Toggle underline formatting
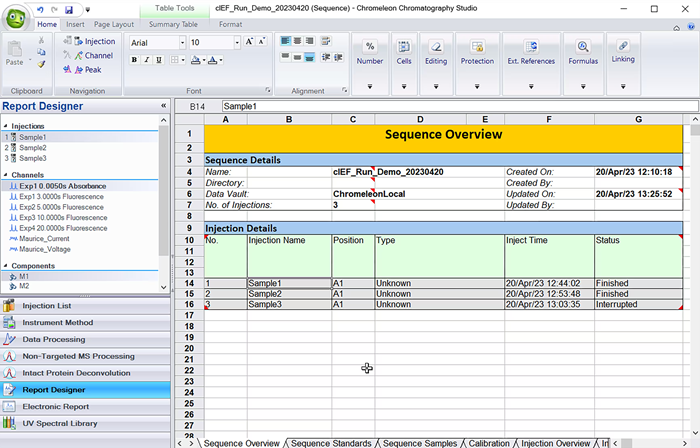This screenshot has height=448, width=700. tap(159, 60)
